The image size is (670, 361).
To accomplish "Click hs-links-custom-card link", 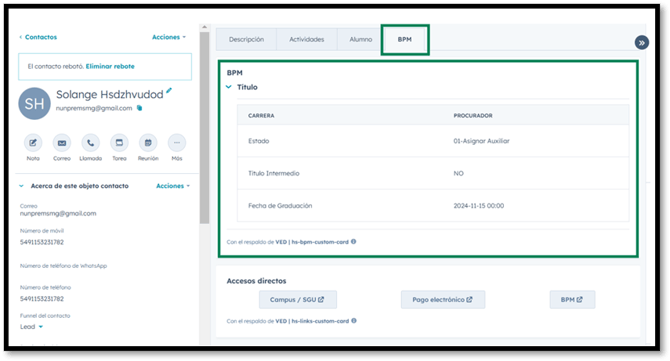I will [320, 321].
